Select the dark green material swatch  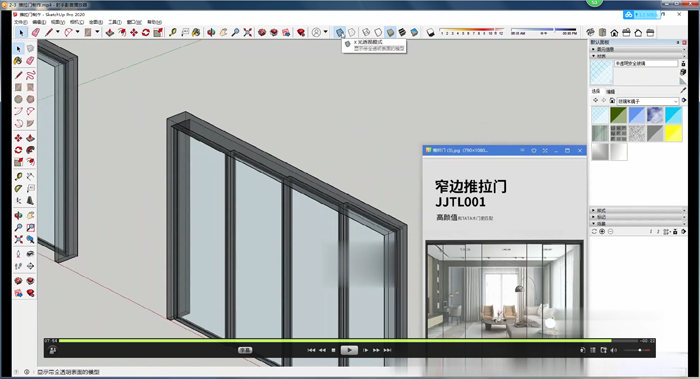[618, 115]
